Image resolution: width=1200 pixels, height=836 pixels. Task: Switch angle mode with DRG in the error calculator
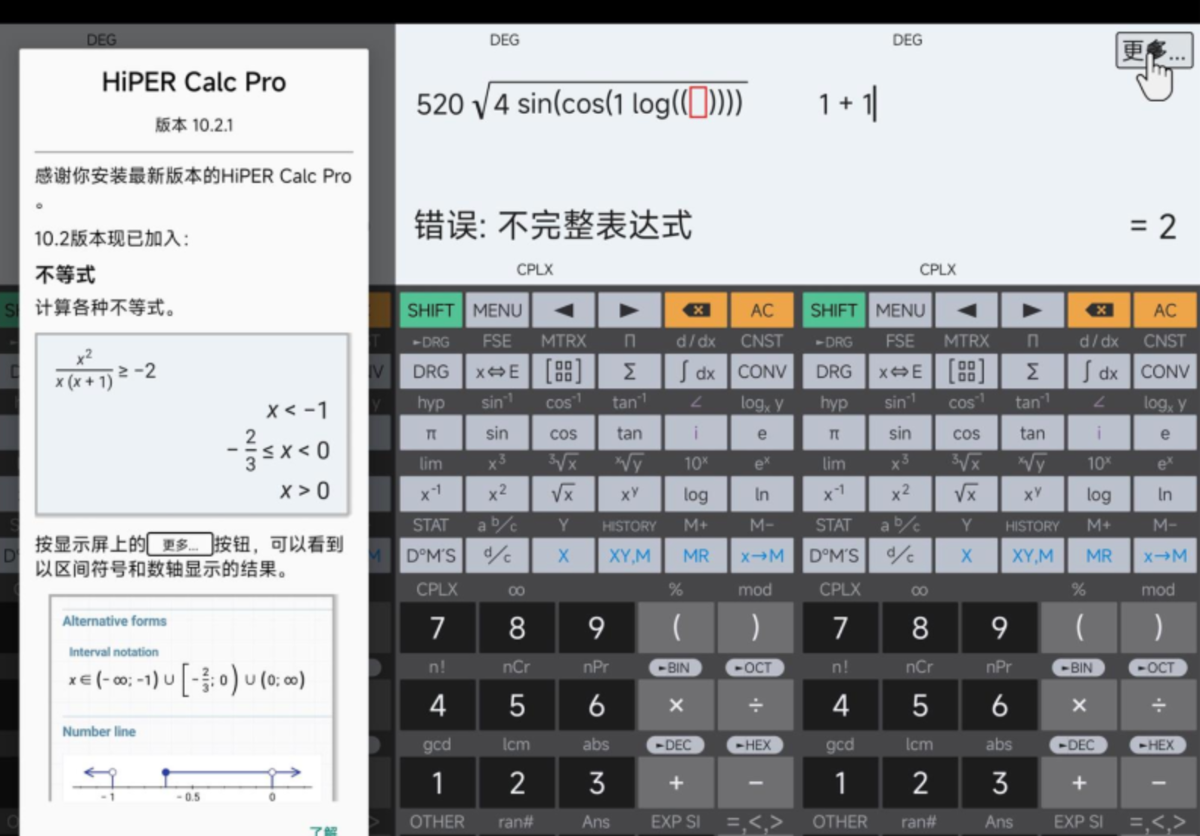(431, 372)
